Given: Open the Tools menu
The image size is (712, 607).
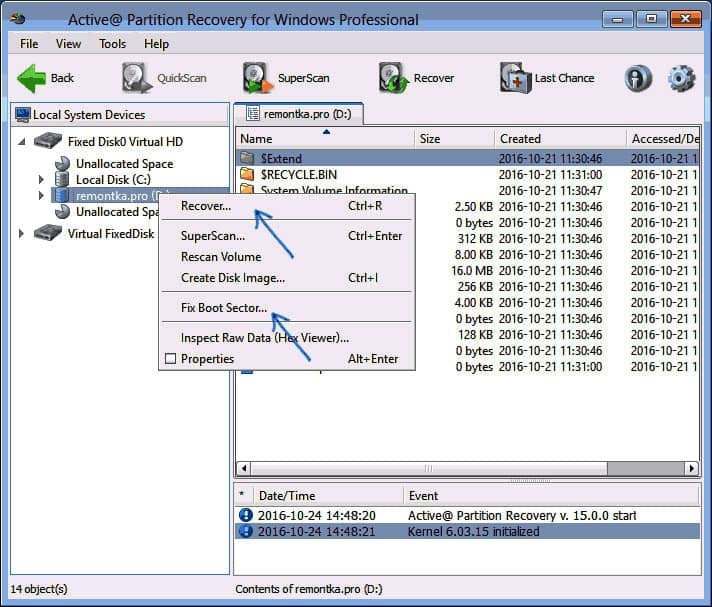Looking at the screenshot, I should [112, 44].
